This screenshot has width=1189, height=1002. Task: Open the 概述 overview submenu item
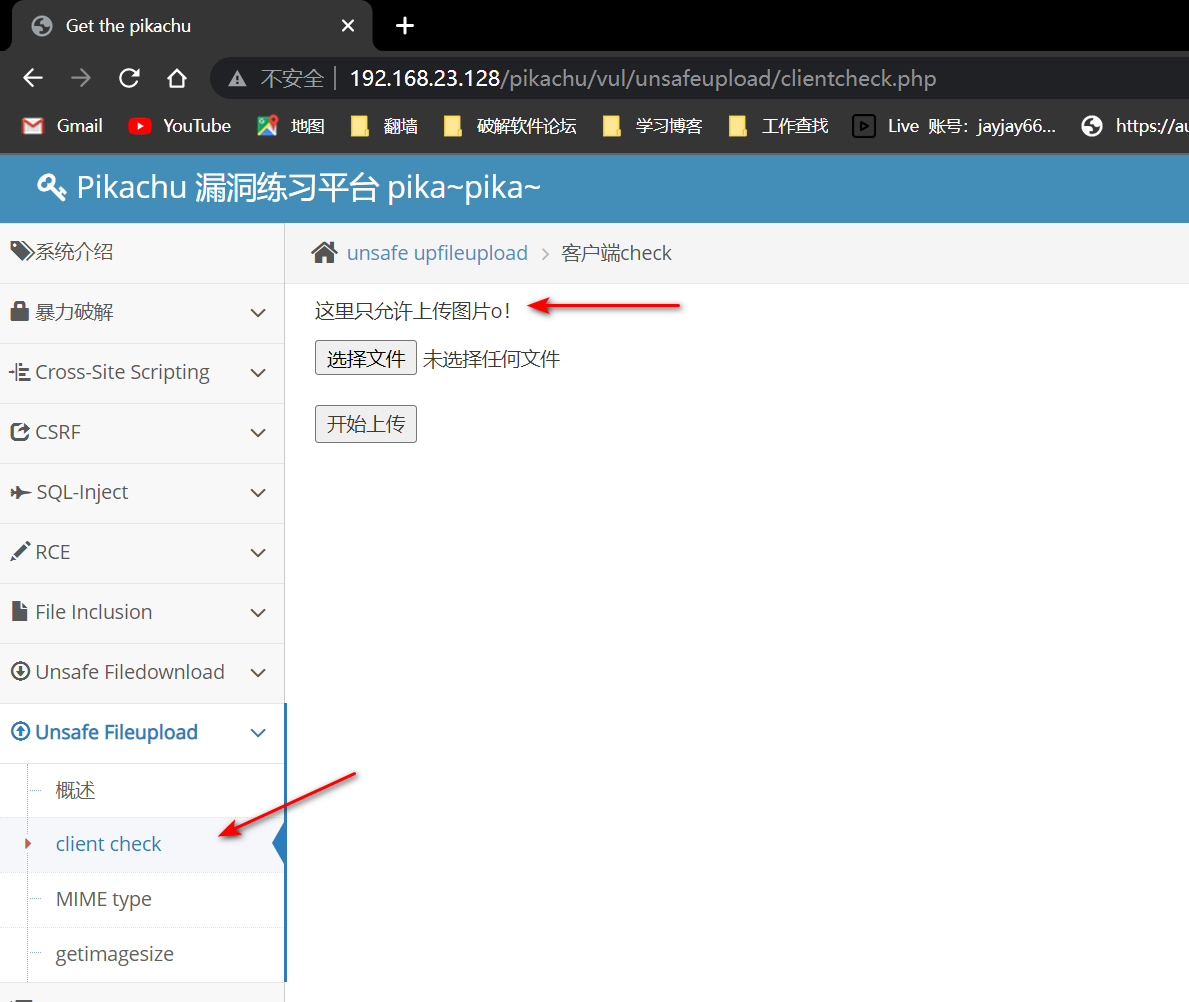tap(76, 790)
